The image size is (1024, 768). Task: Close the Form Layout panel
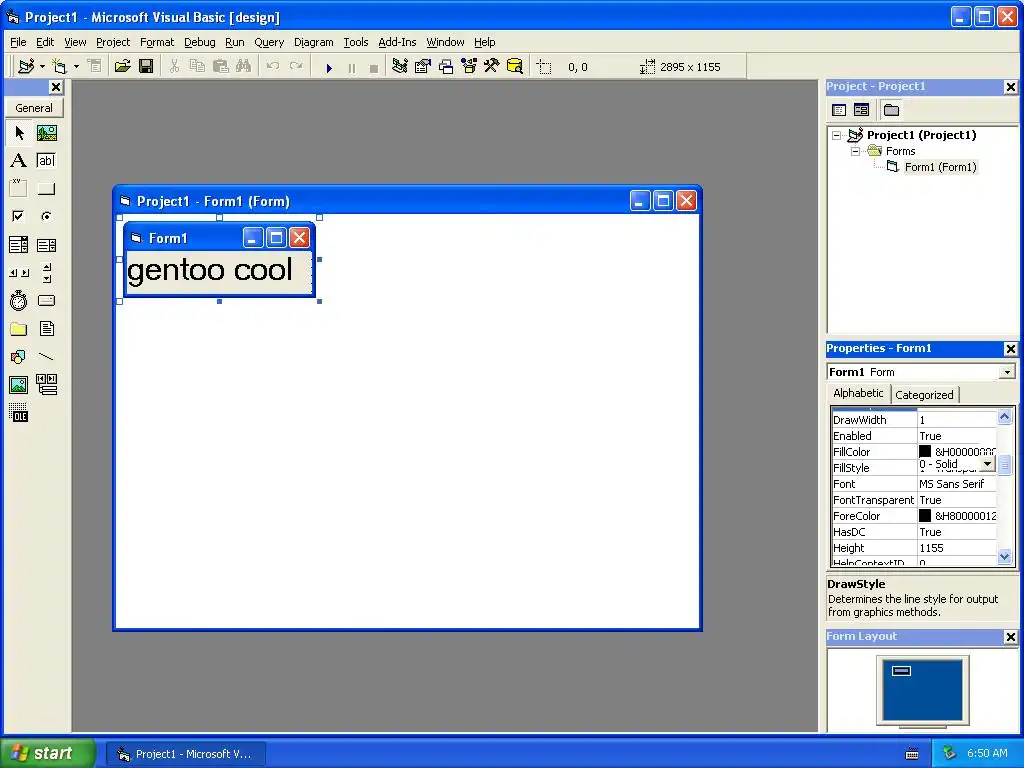1010,637
